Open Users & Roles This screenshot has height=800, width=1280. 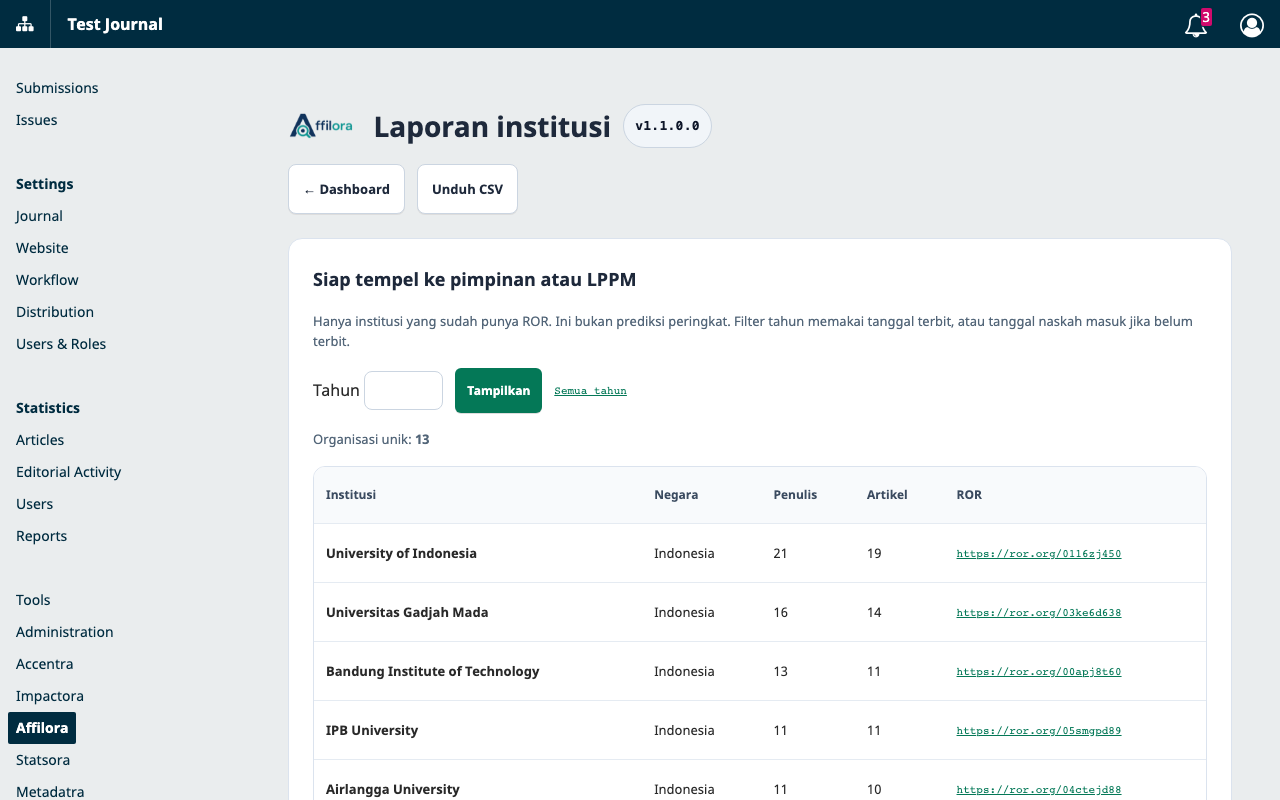(x=61, y=344)
